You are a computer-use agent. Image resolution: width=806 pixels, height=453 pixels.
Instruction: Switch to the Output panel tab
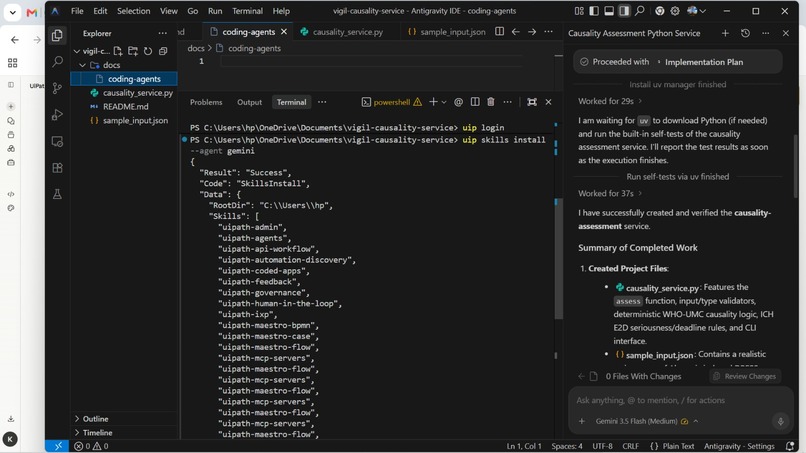pyautogui.click(x=249, y=102)
